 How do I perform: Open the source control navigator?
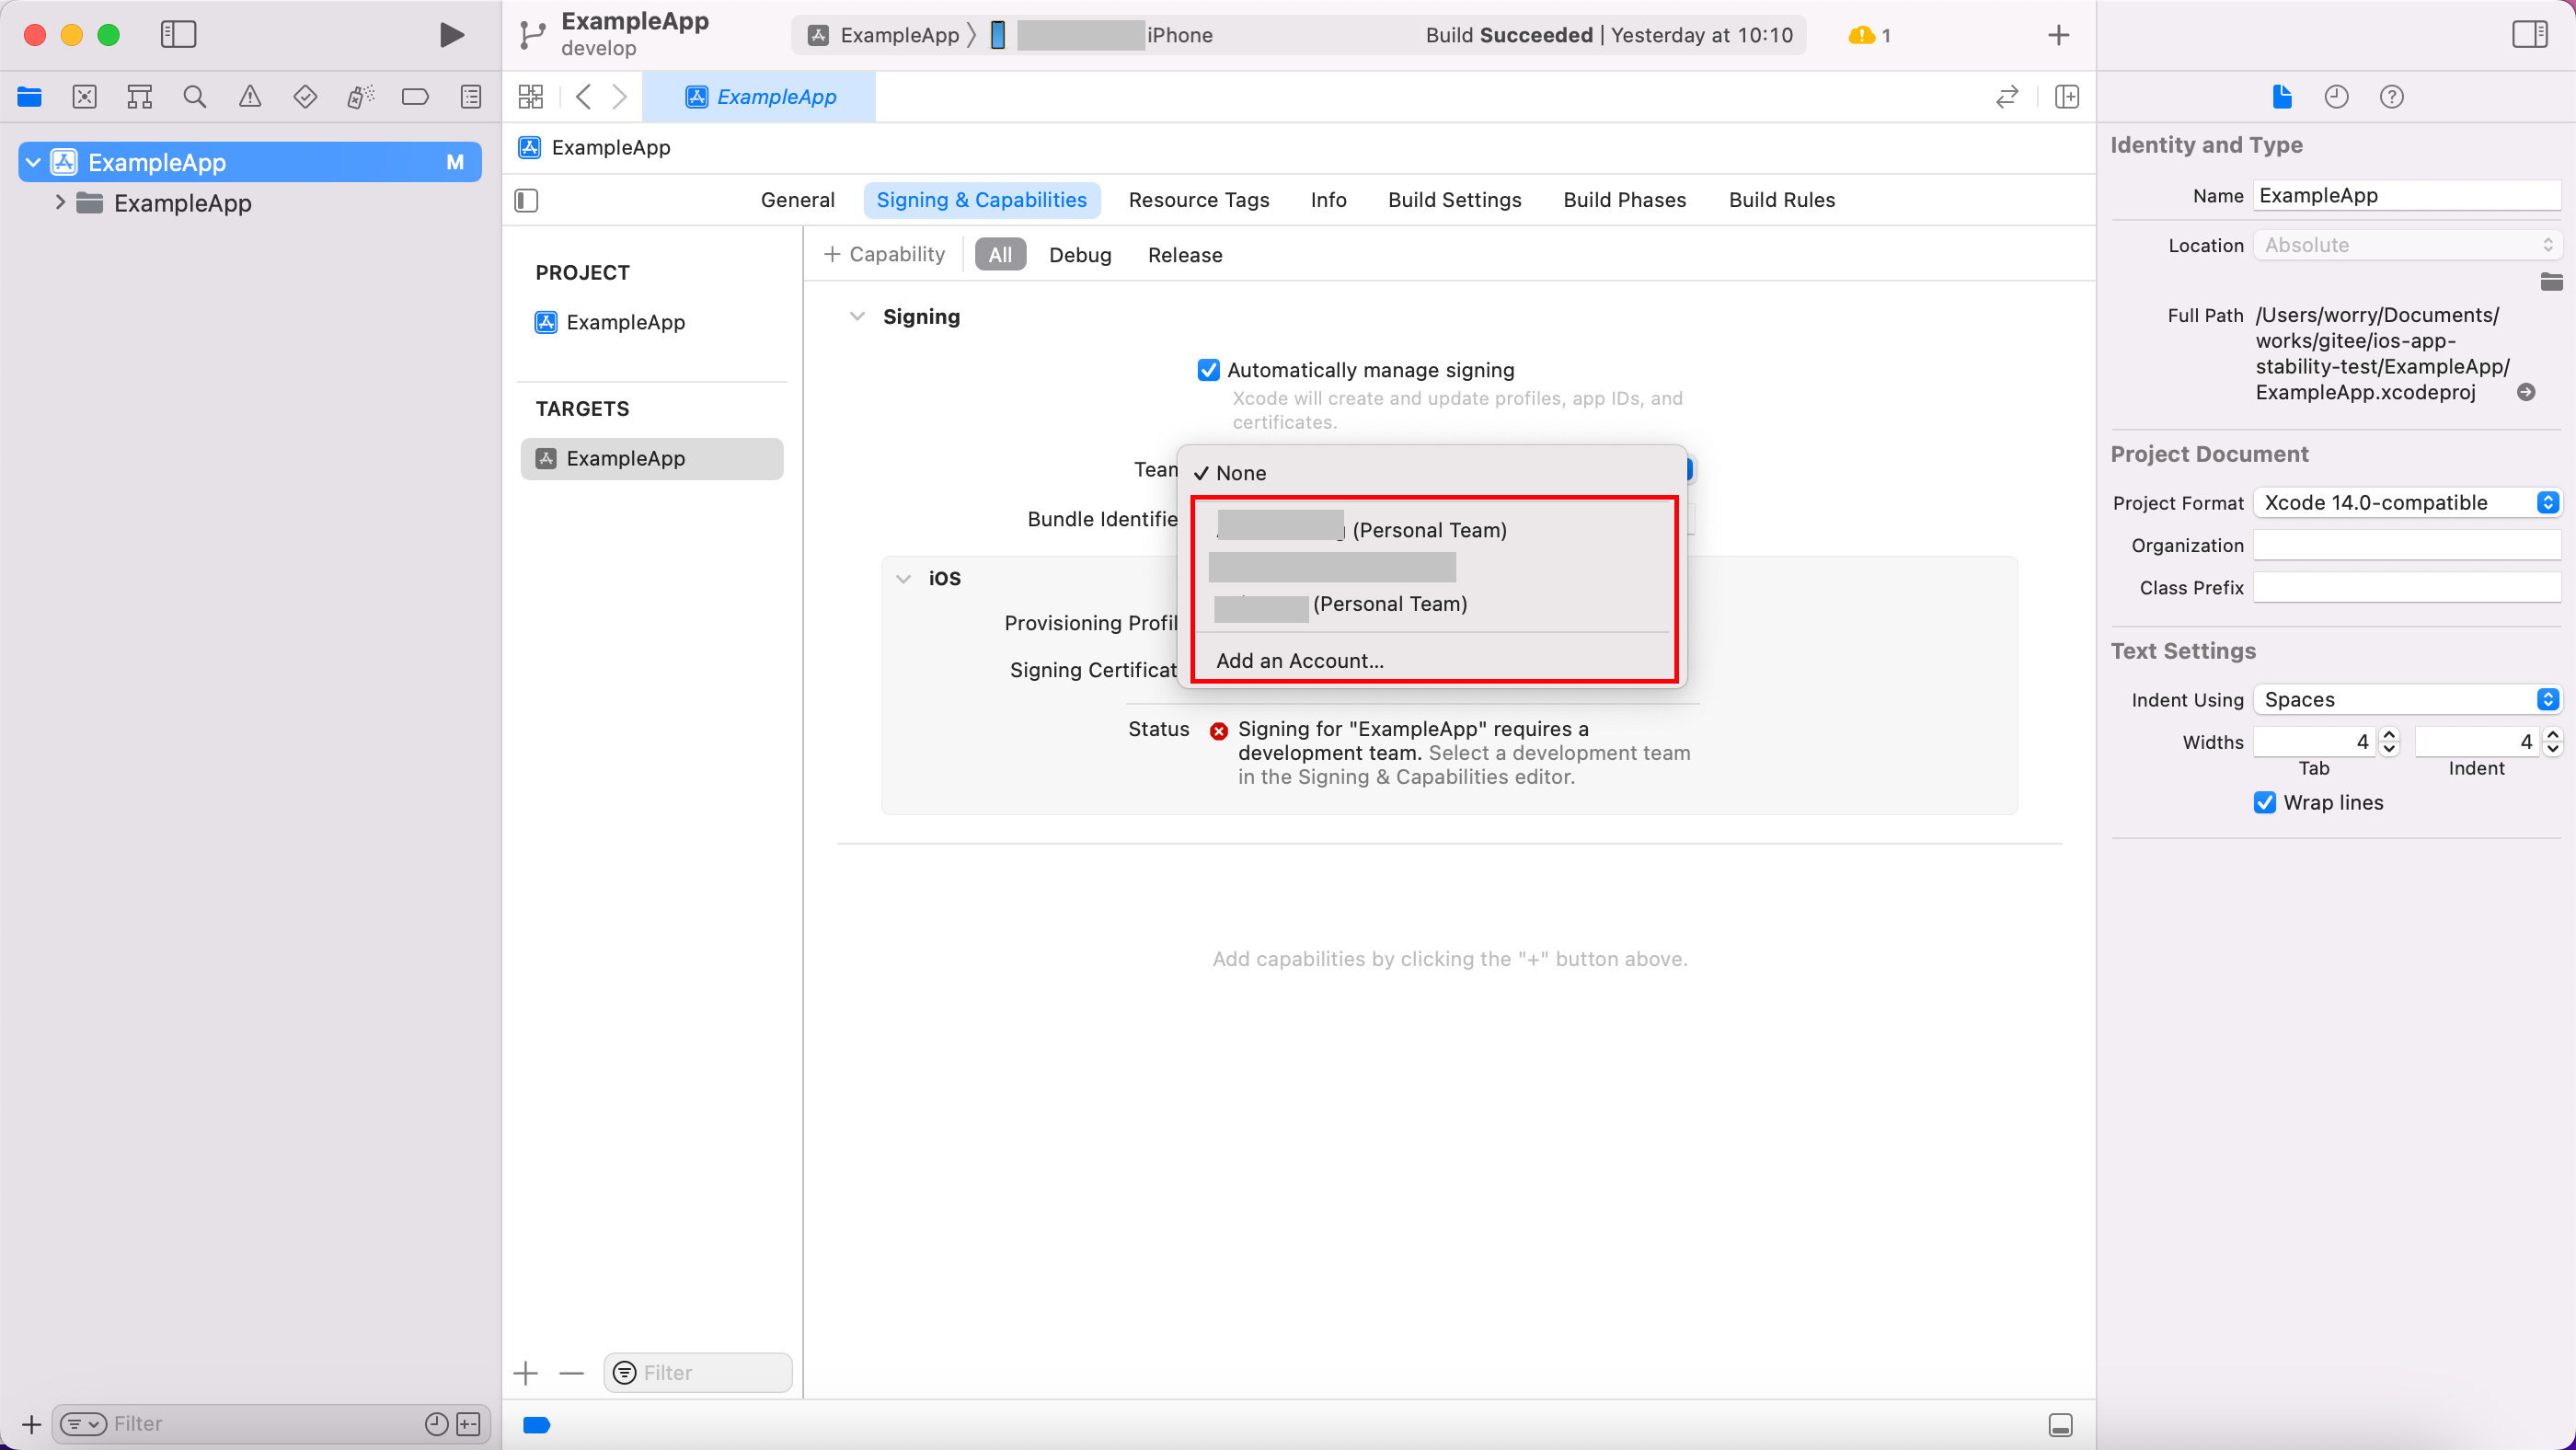(85, 97)
